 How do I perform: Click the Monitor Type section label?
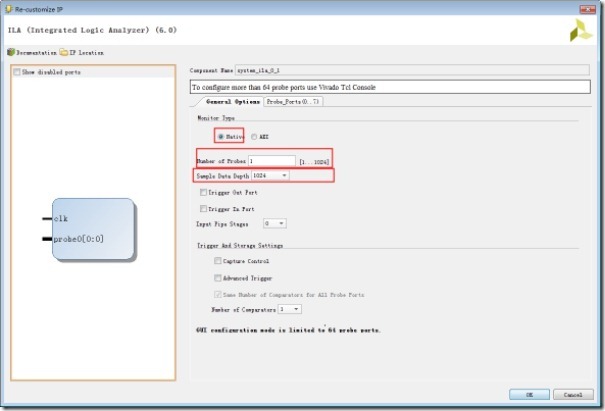tap(216, 118)
